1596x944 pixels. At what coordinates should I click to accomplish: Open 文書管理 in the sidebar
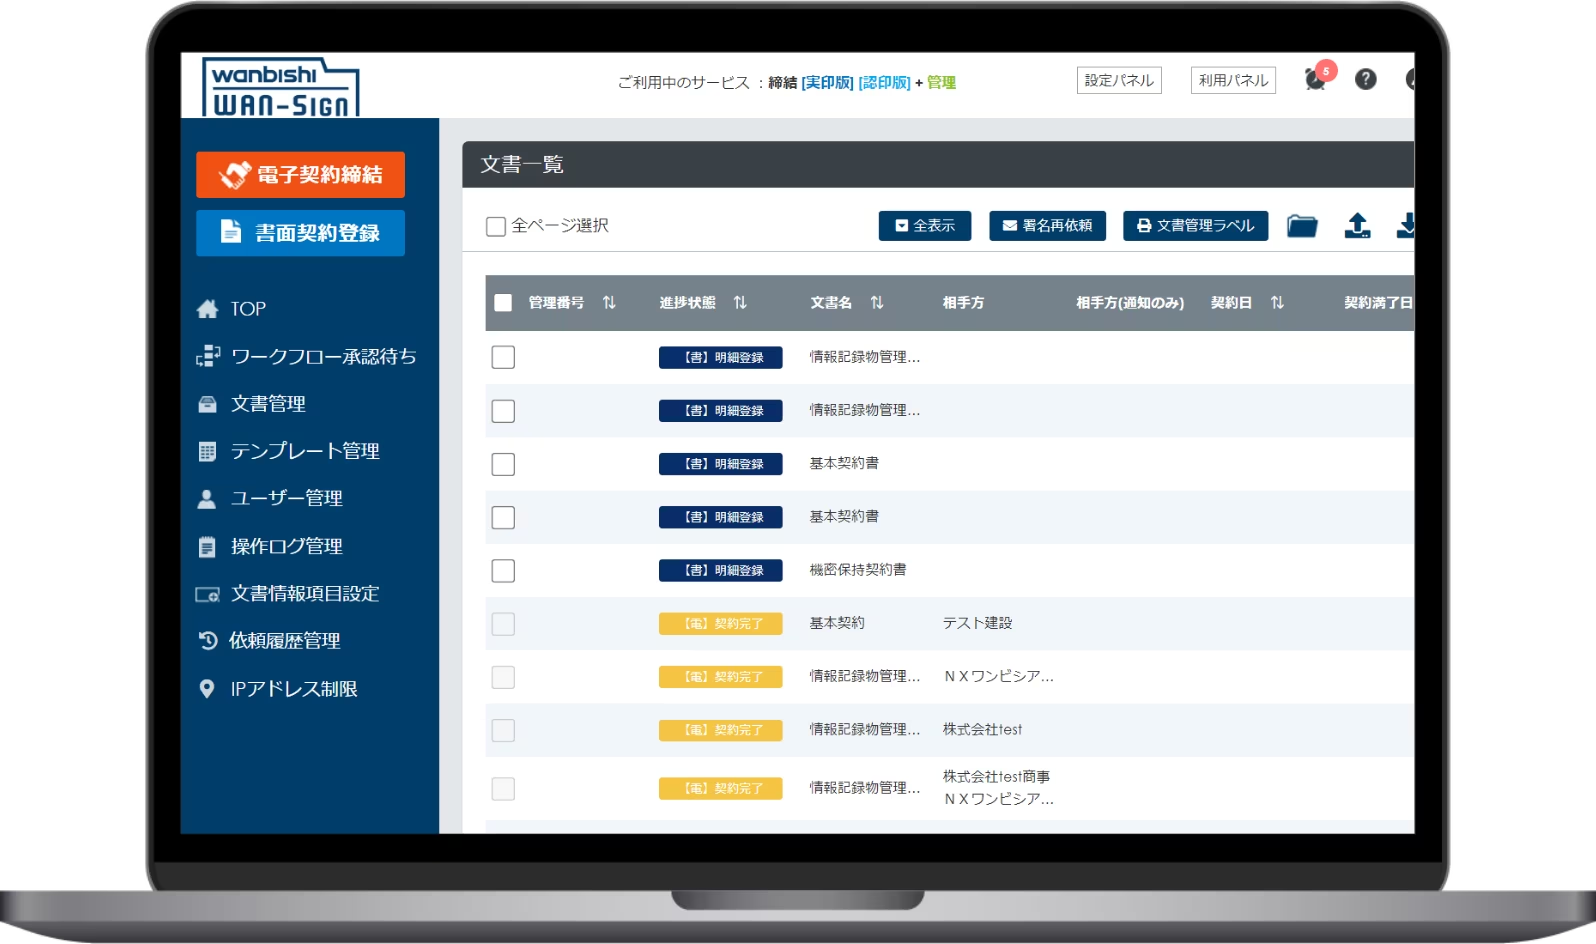268,404
